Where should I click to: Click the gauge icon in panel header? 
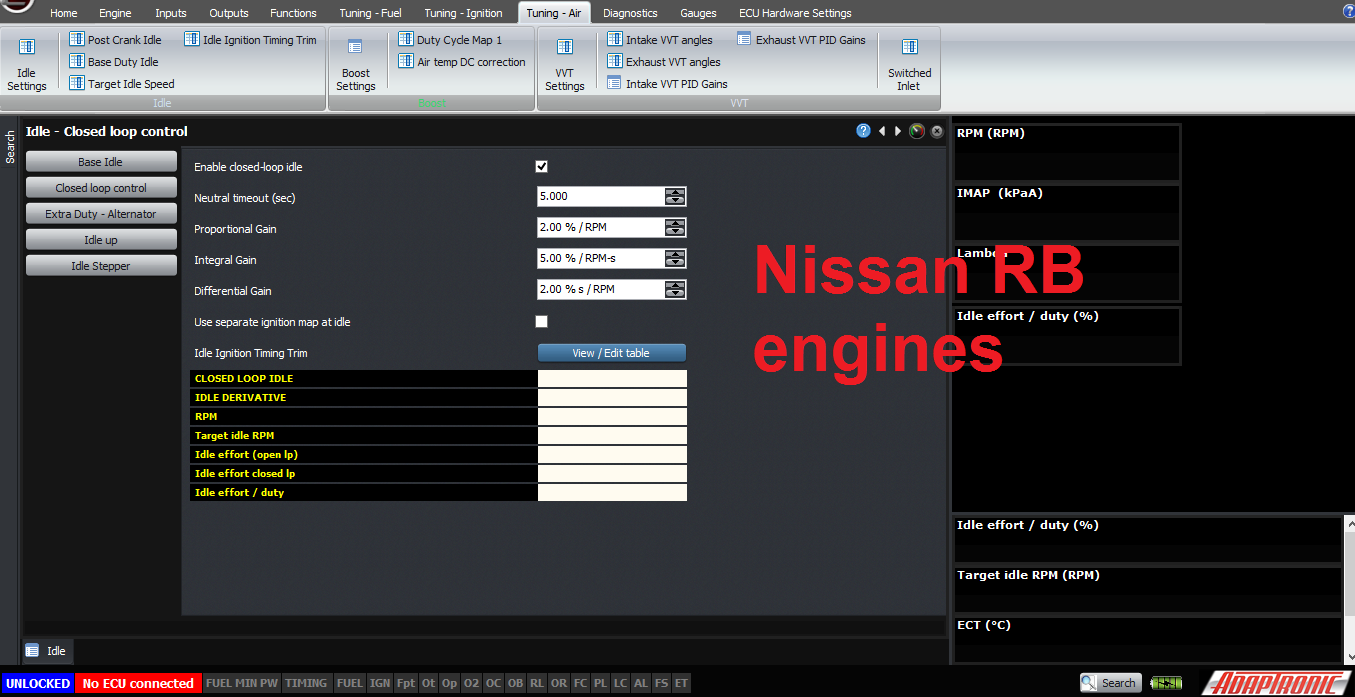(917, 131)
